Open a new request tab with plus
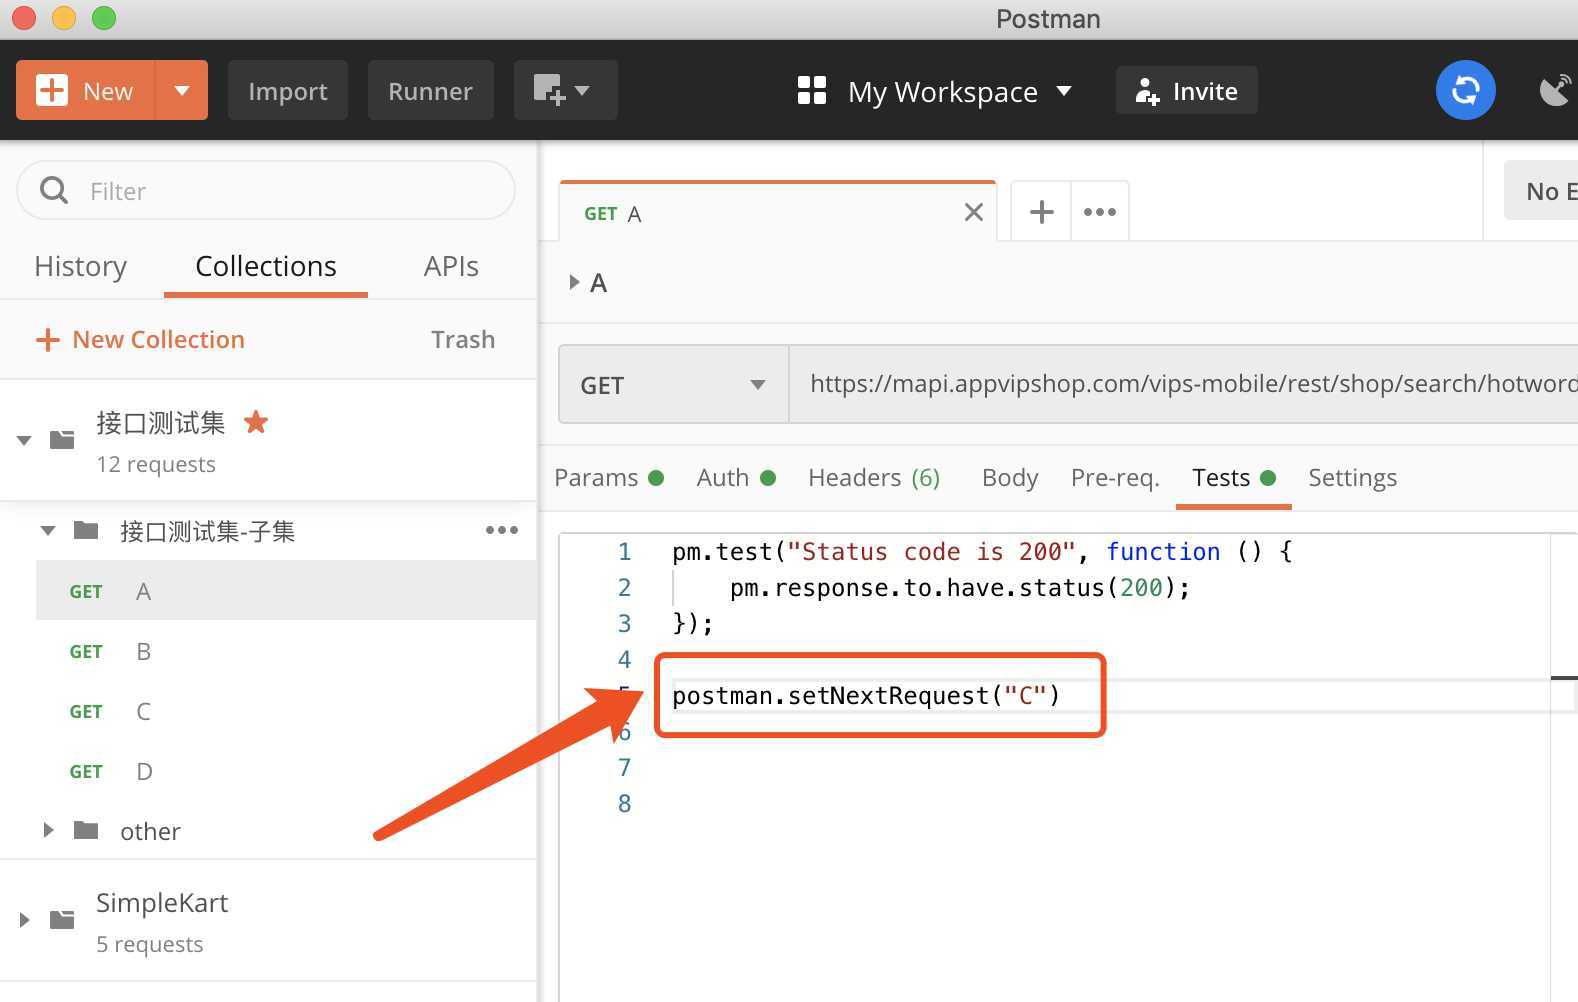The width and height of the screenshot is (1578, 1002). 1041,212
